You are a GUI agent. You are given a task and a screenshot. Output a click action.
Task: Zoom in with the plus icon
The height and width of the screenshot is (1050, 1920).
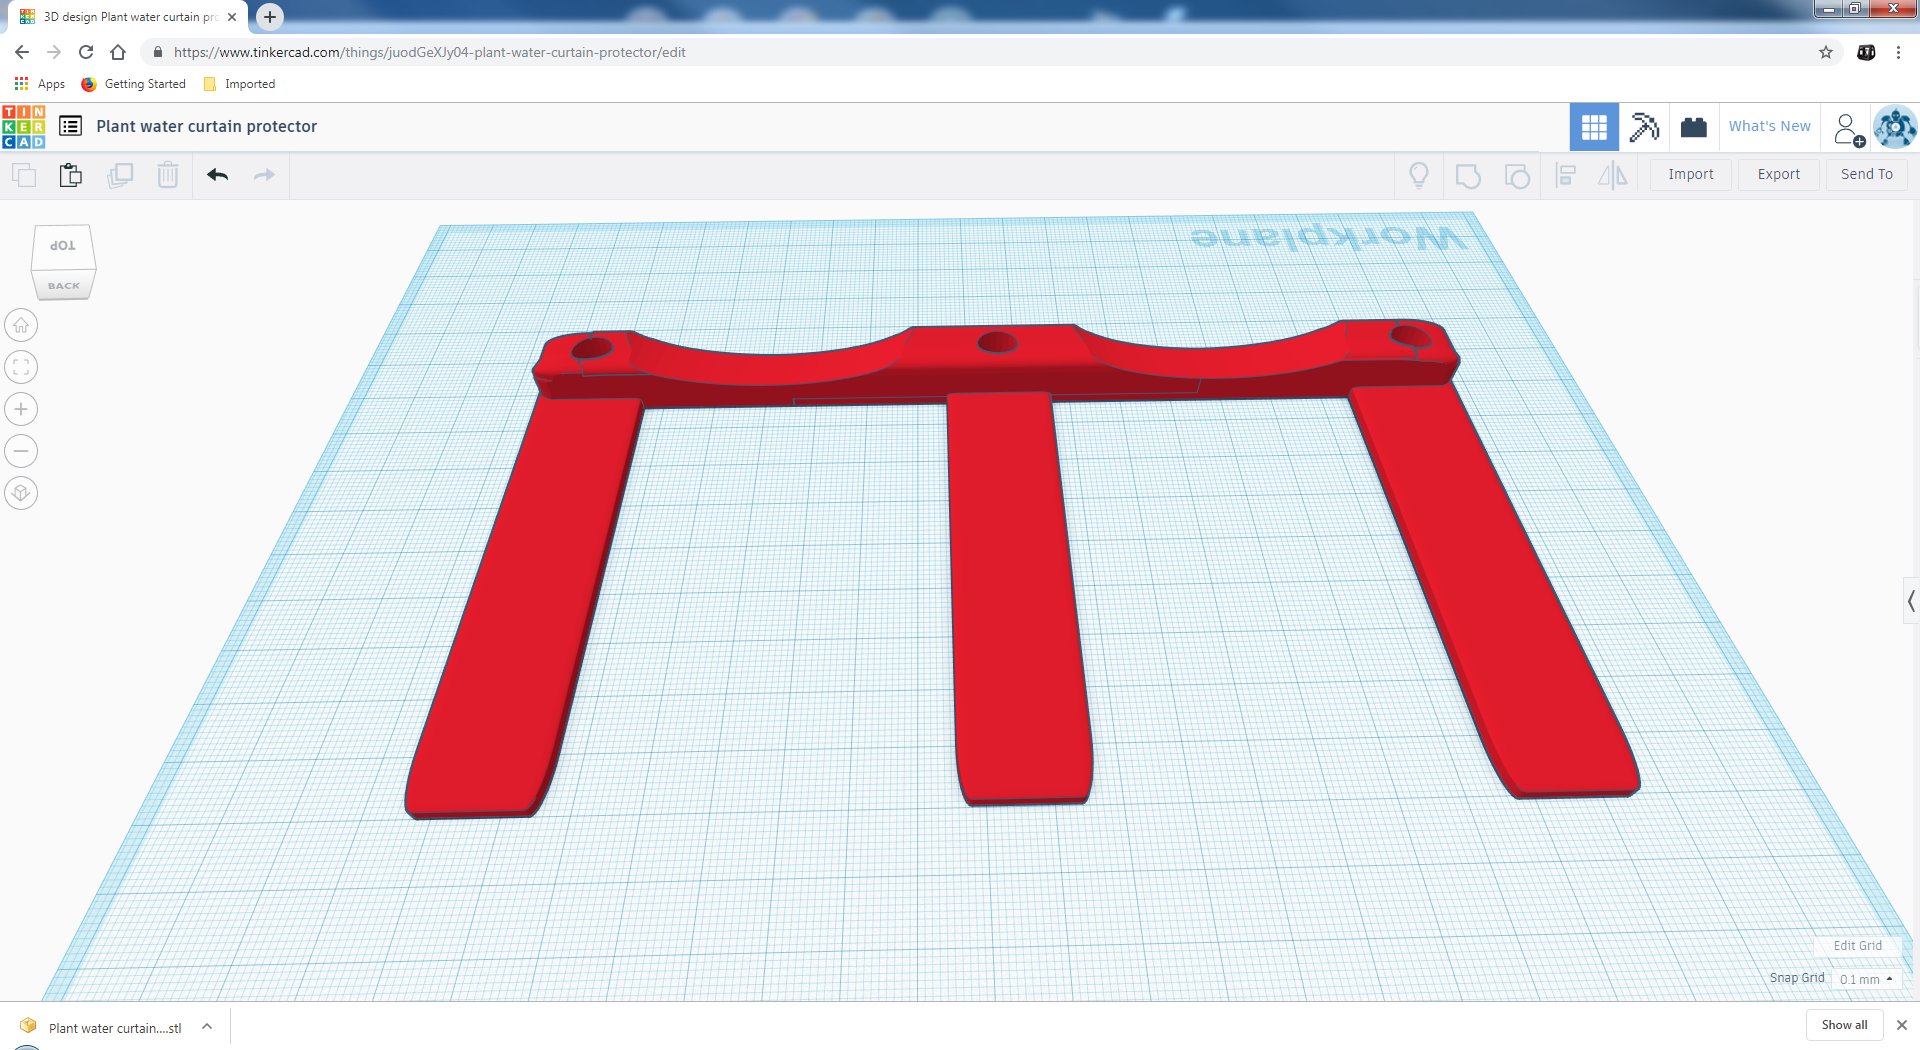click(x=21, y=409)
